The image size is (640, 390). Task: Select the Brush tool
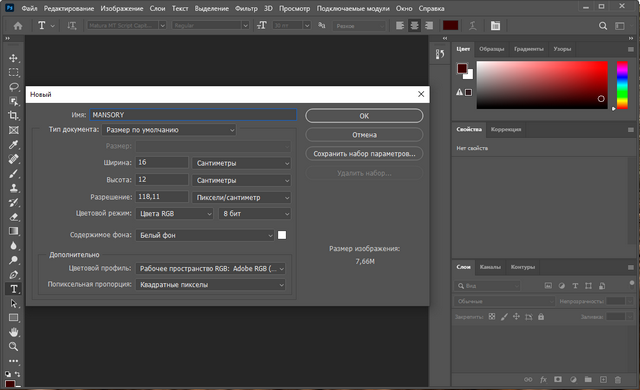tap(13, 173)
